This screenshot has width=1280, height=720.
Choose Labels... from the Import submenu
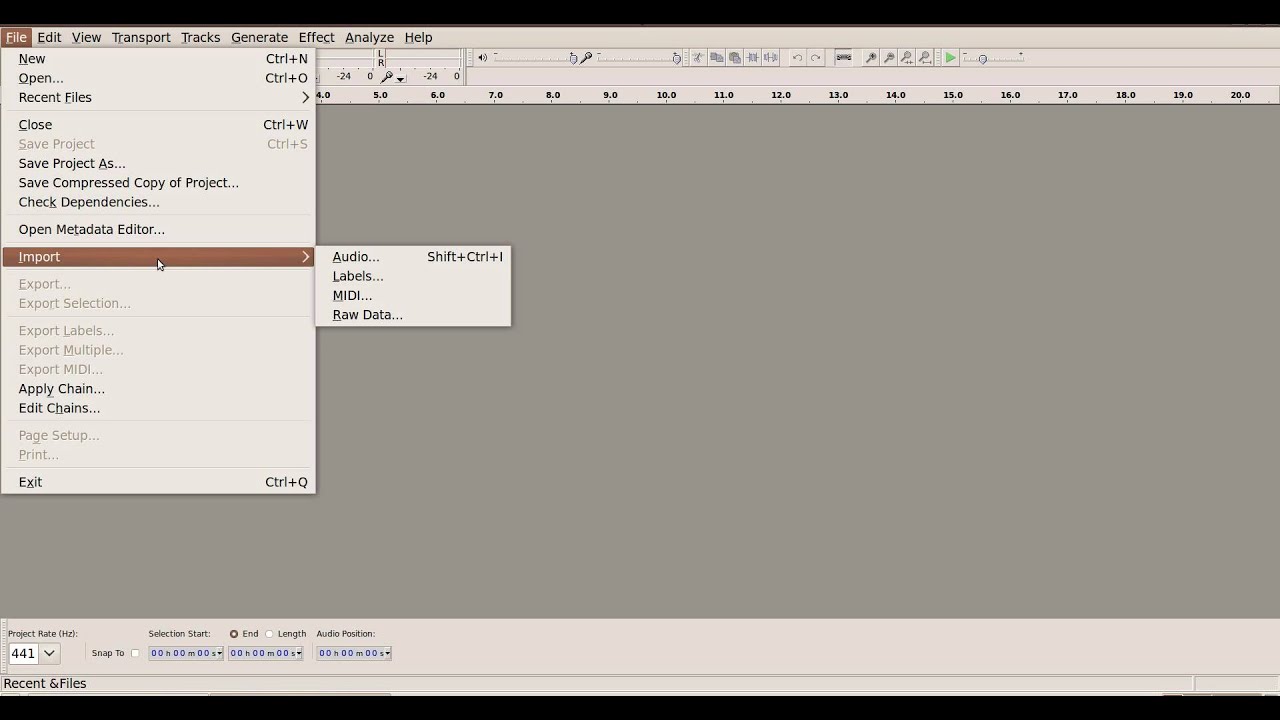pyautogui.click(x=413, y=276)
